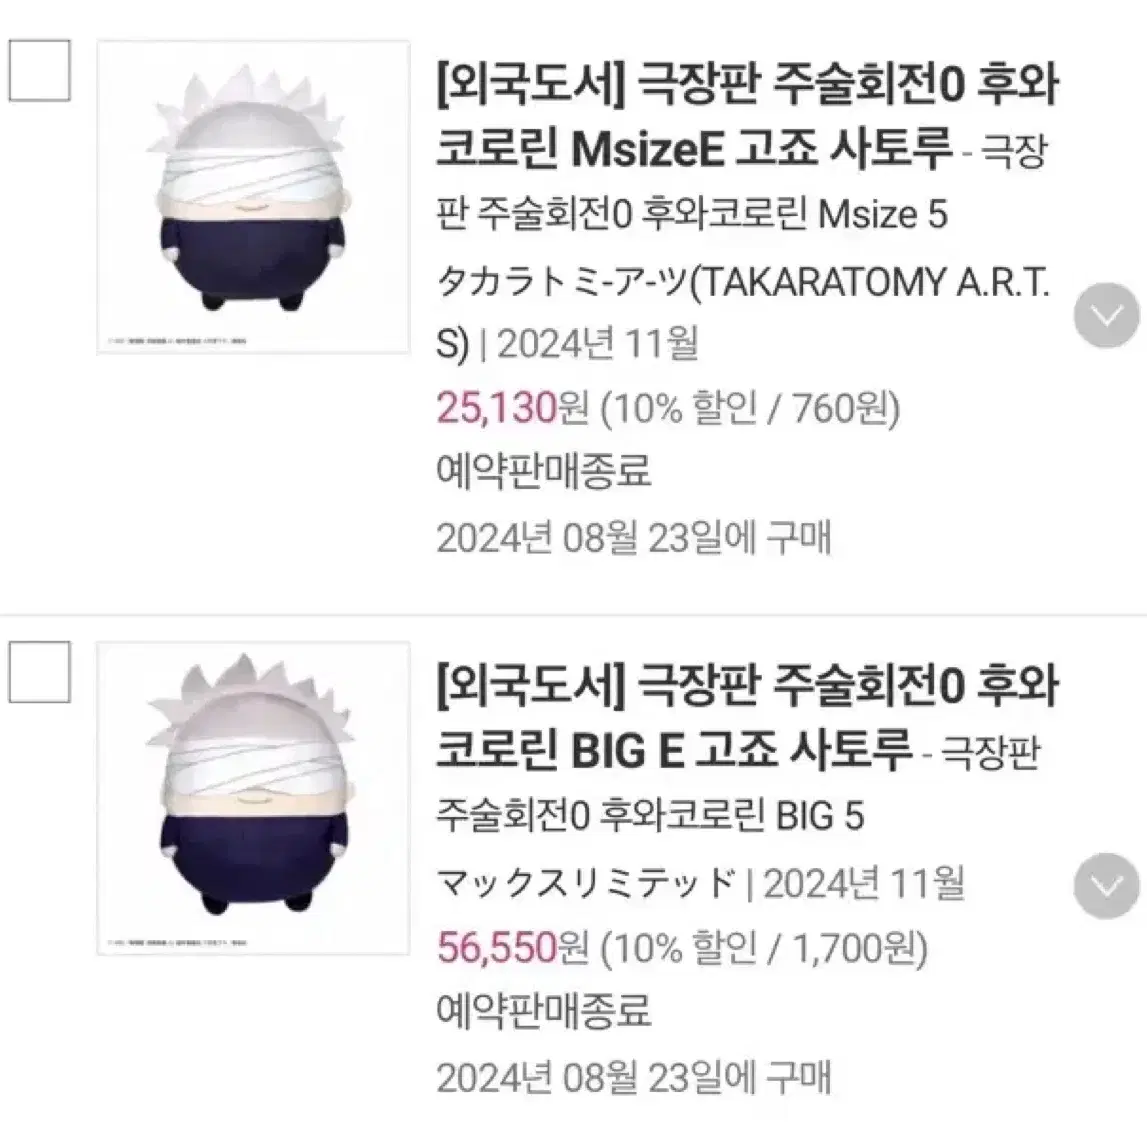Check the box for Msize Gojo Satoru item
1147x1147 pixels.
point(40,70)
